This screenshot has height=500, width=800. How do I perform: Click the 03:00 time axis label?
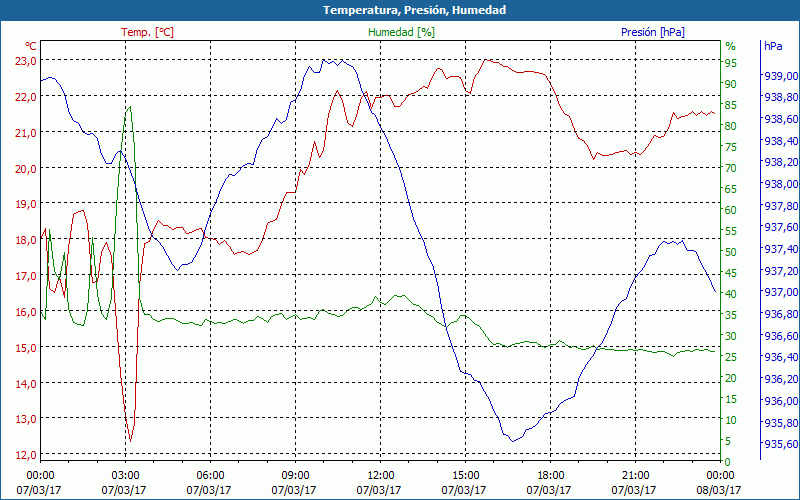[x=124, y=476]
